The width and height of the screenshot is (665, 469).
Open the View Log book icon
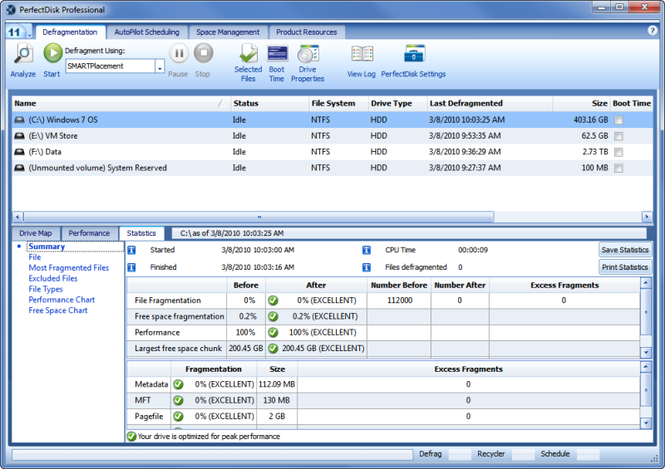pyautogui.click(x=362, y=54)
